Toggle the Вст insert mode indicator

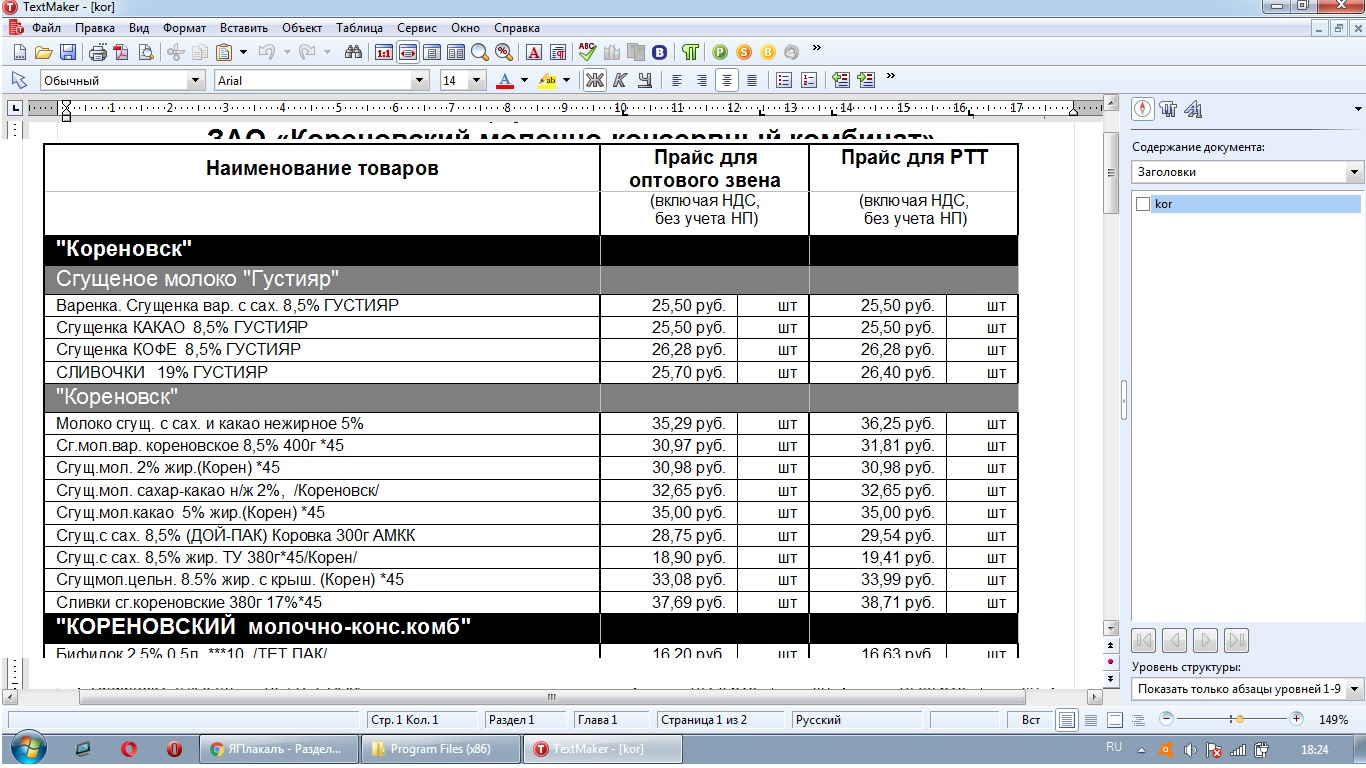[1030, 720]
